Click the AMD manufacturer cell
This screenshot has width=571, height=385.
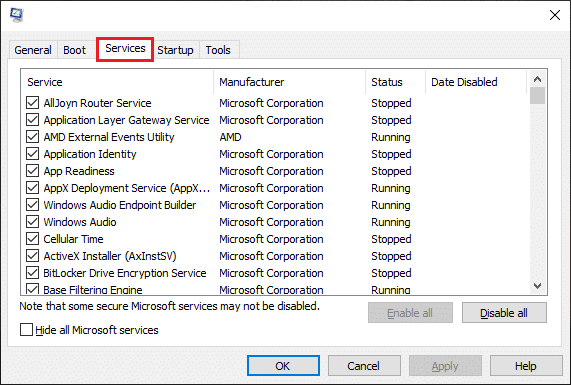click(x=230, y=137)
